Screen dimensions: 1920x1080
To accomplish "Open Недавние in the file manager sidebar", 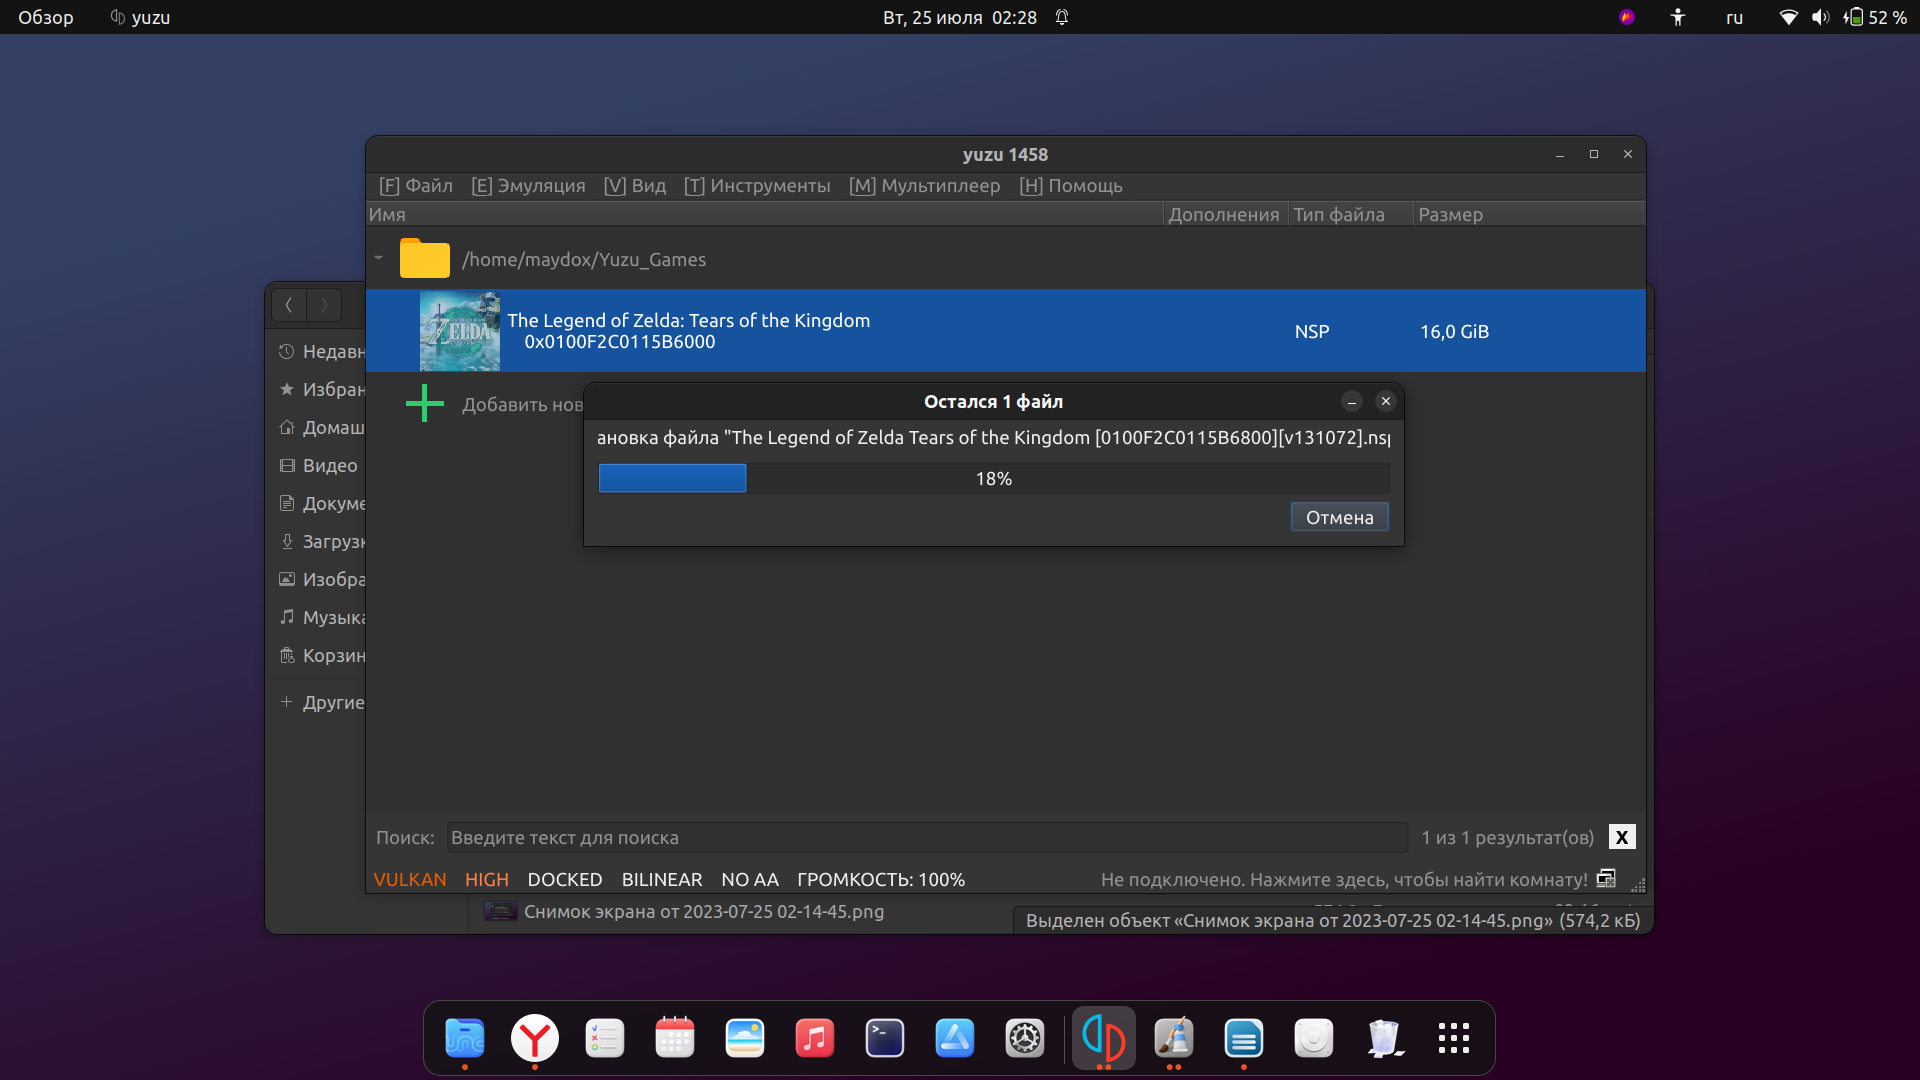I will pyautogui.click(x=322, y=351).
